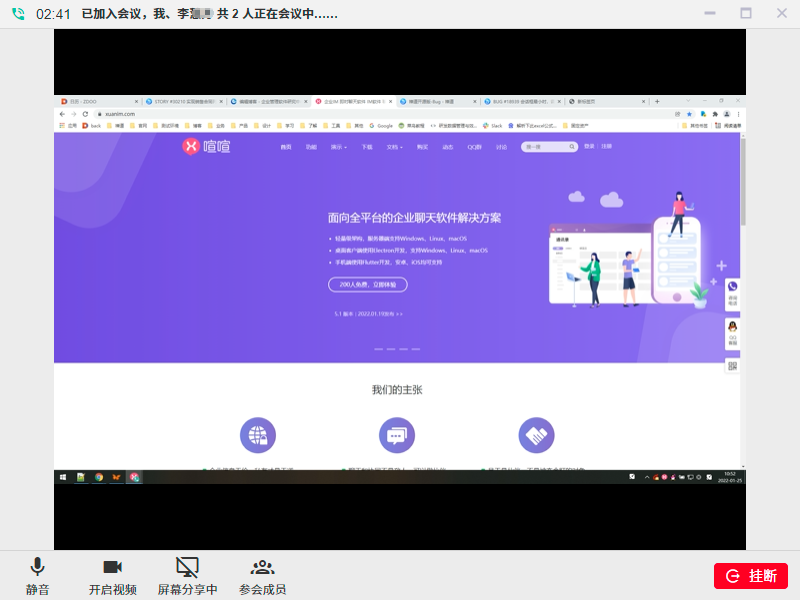Switch to the STORY #30210 browser tab

(184, 102)
